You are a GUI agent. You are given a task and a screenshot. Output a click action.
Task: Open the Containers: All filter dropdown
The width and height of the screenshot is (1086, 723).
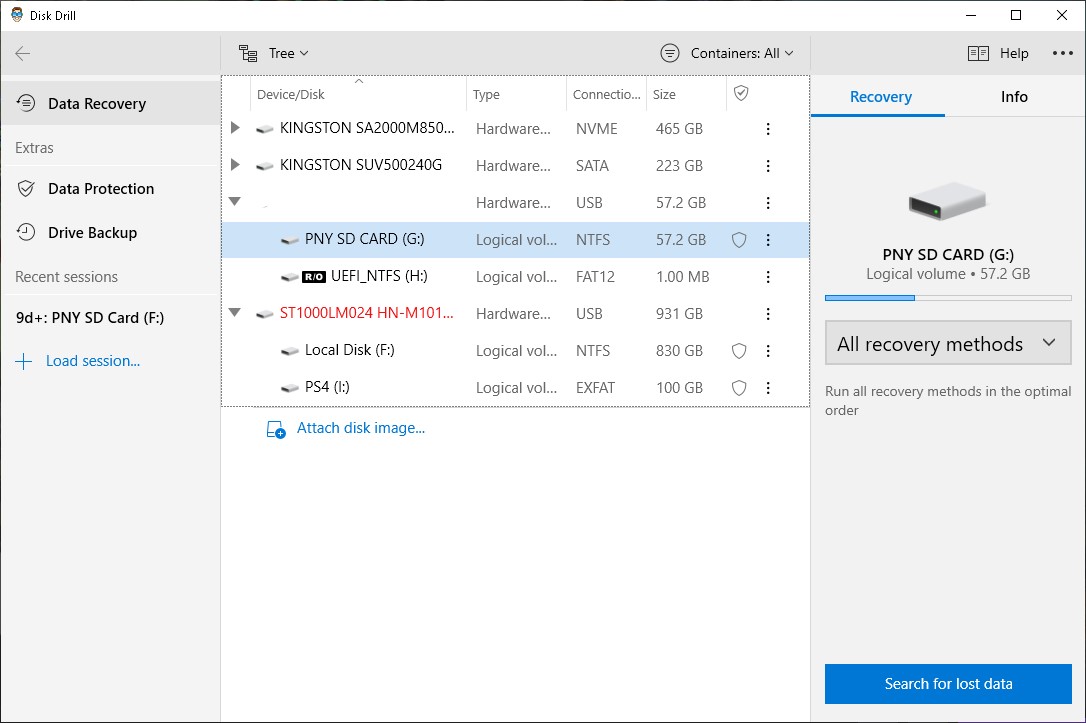point(727,53)
